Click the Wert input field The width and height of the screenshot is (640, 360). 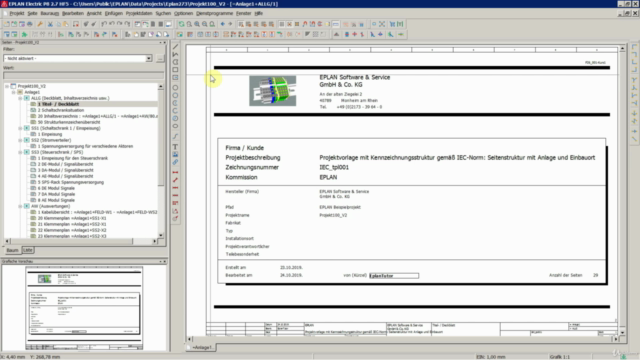click(83, 76)
